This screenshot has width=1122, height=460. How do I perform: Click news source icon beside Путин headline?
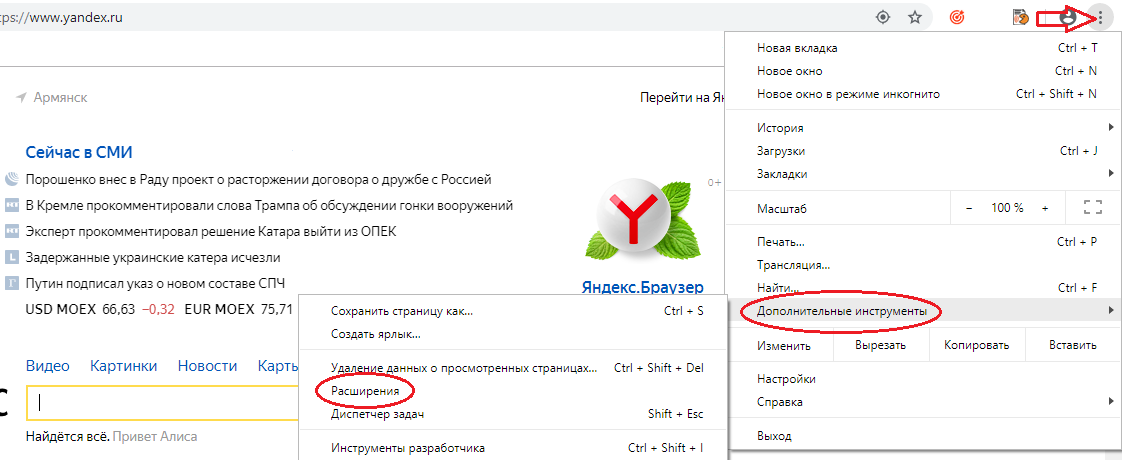11,283
